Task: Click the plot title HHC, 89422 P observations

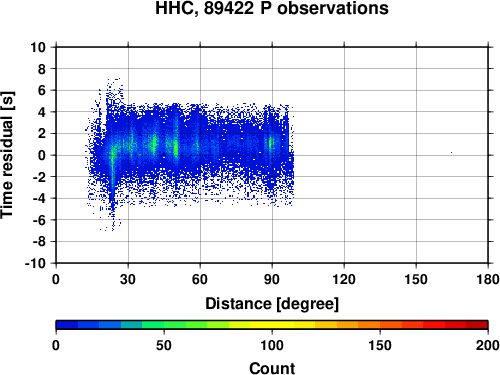Action: (272, 8)
